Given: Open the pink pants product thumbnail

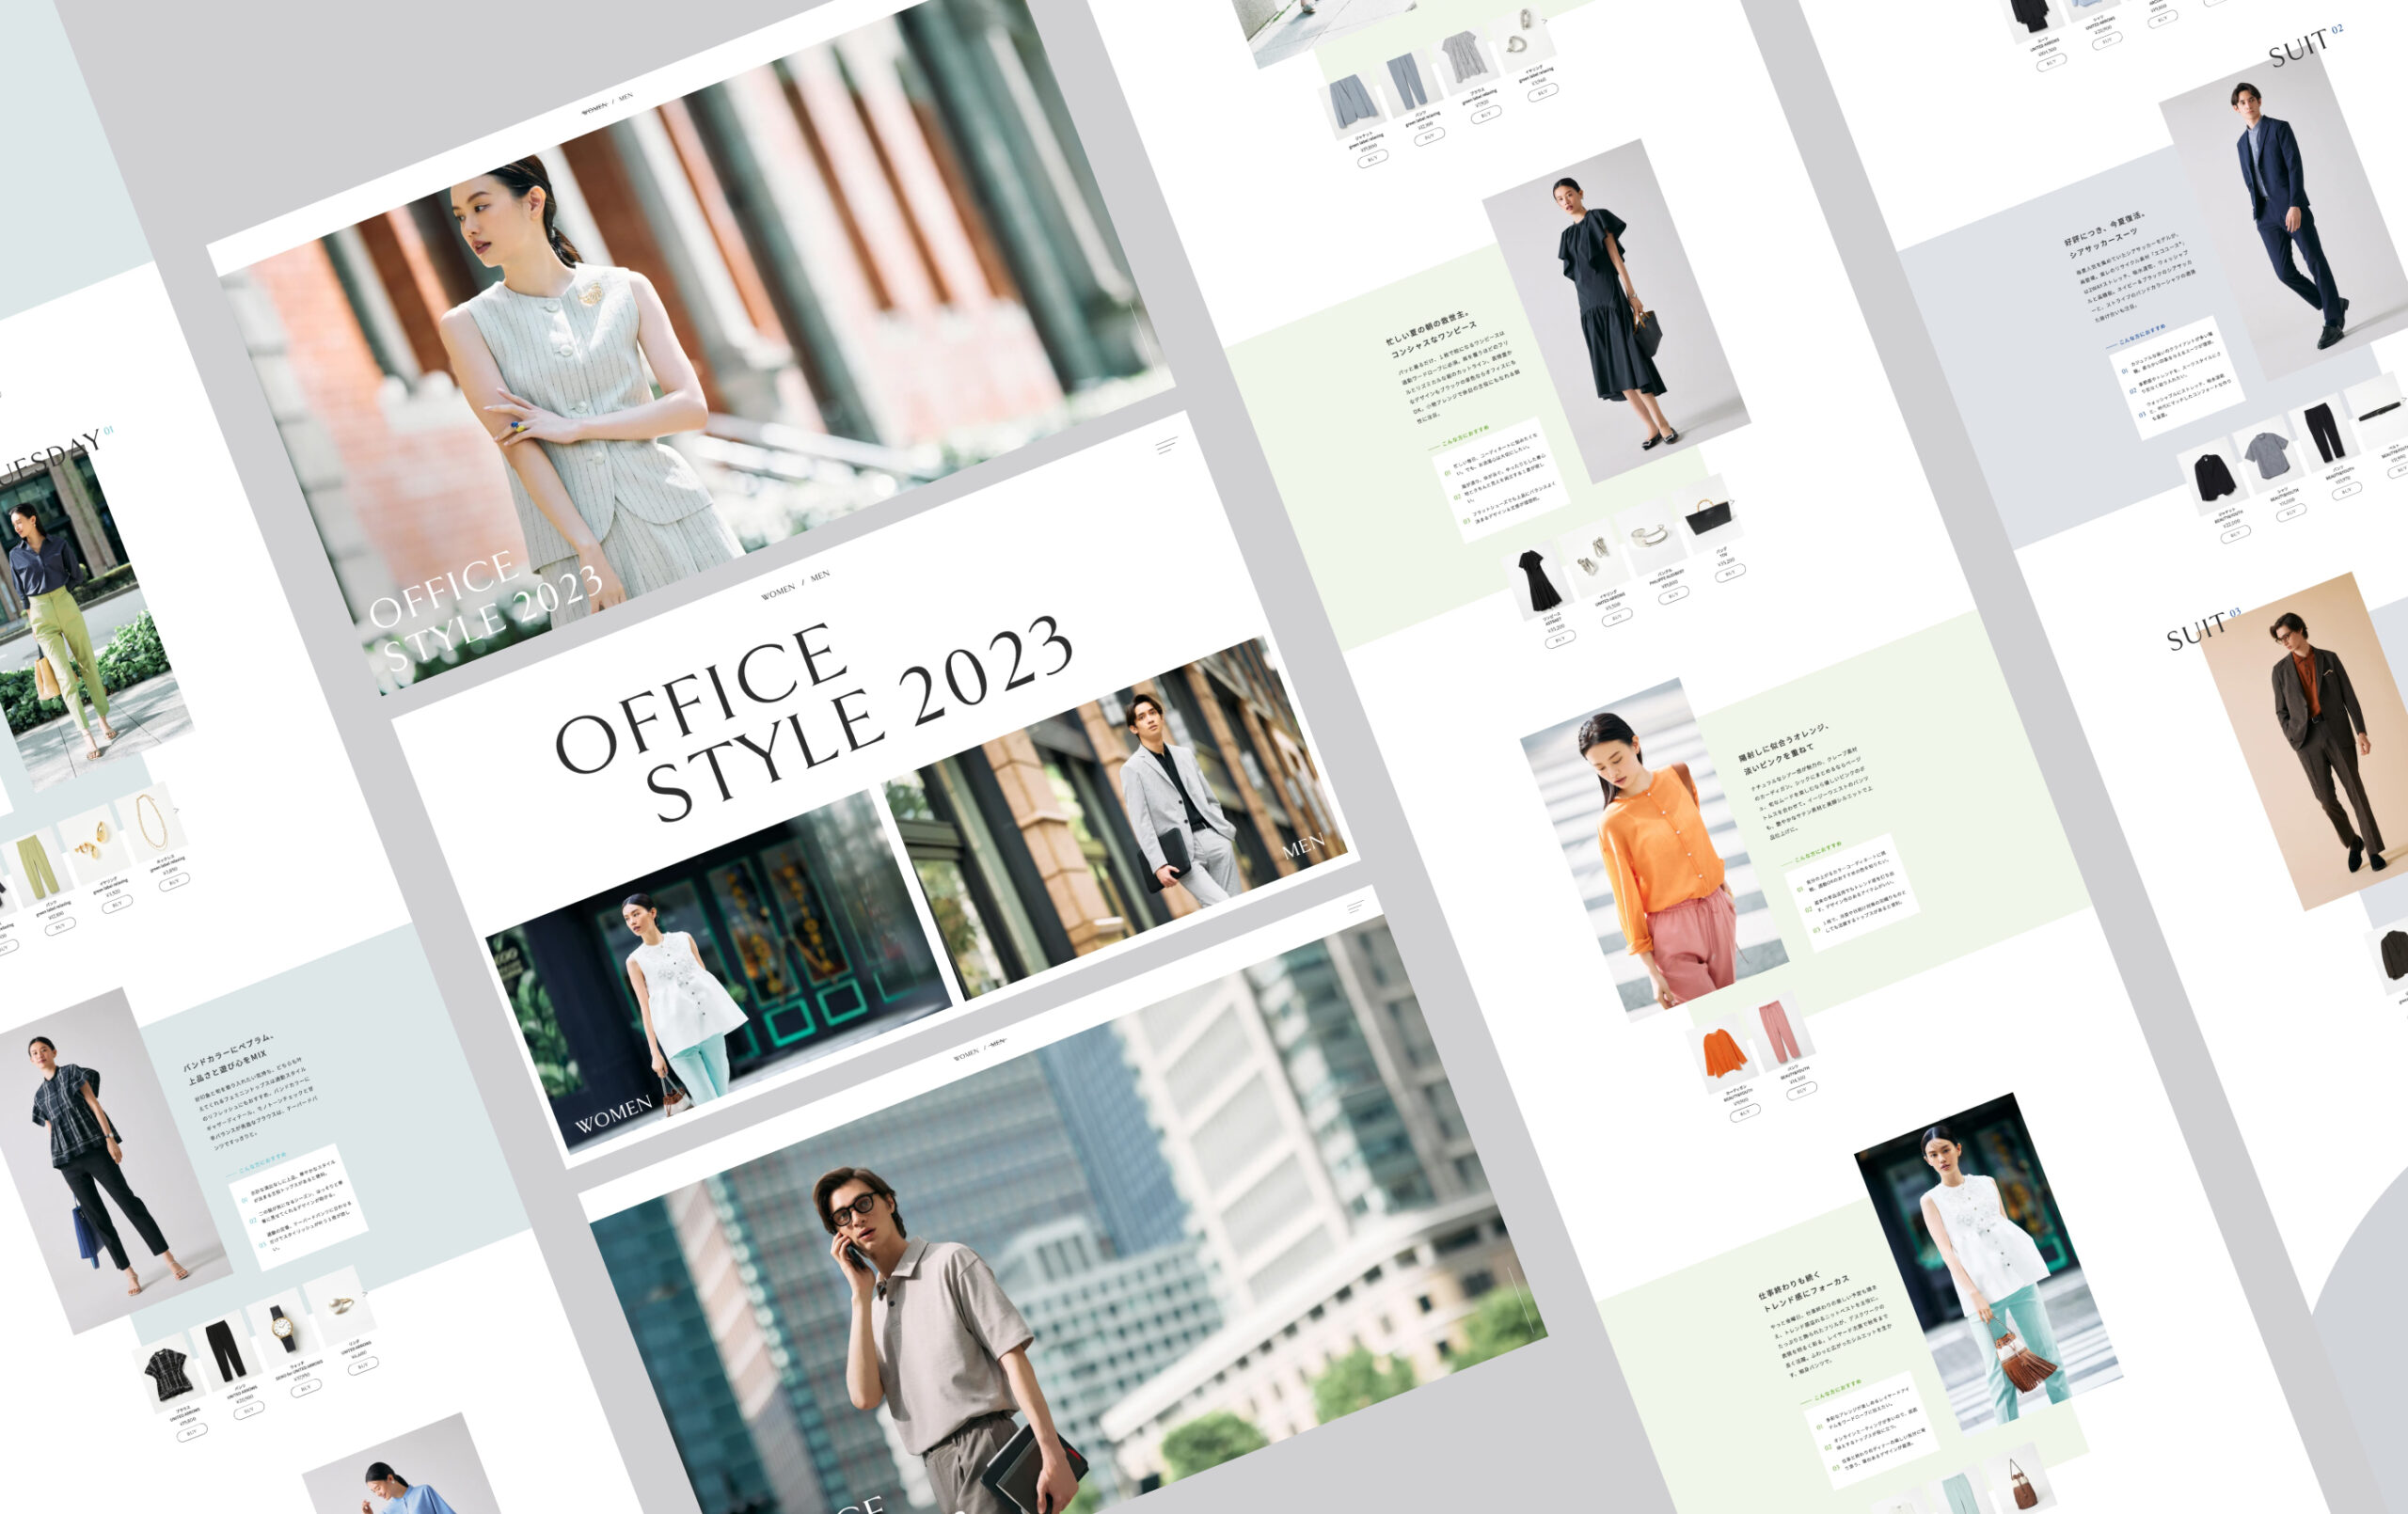Looking at the screenshot, I should click(1779, 1029).
